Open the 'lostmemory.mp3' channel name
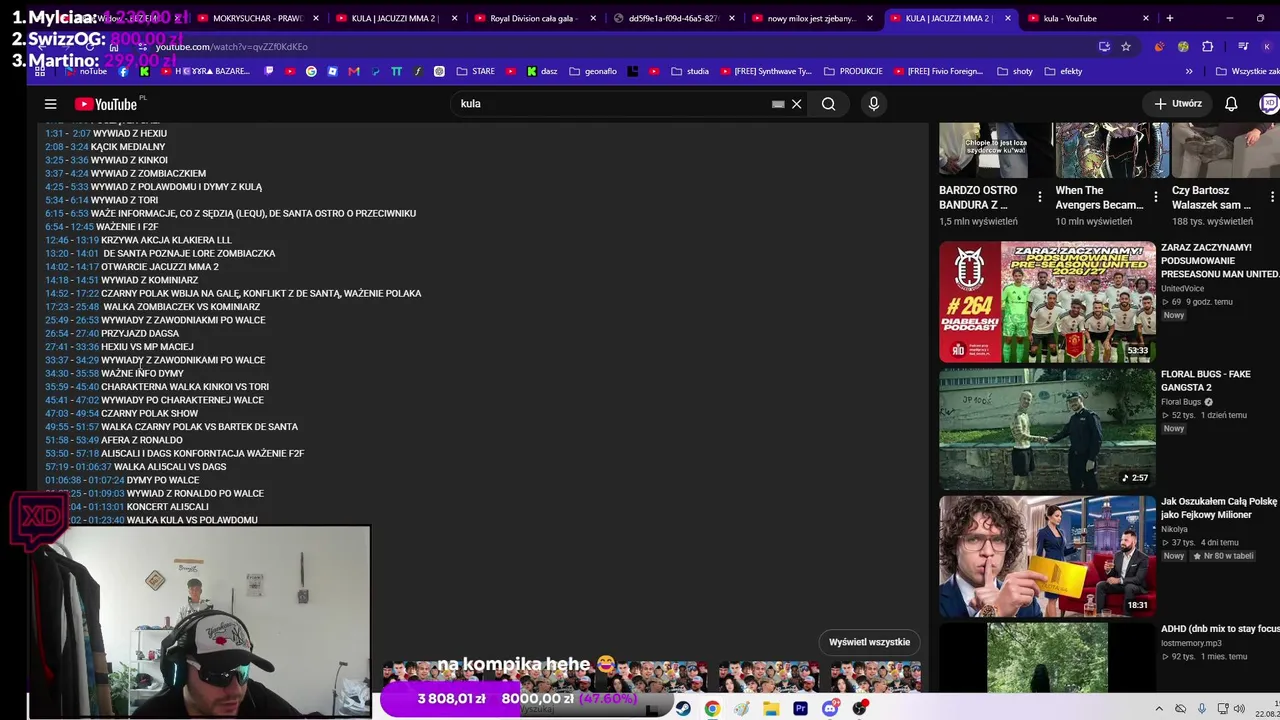This screenshot has height=720, width=1280. pos(1191,643)
